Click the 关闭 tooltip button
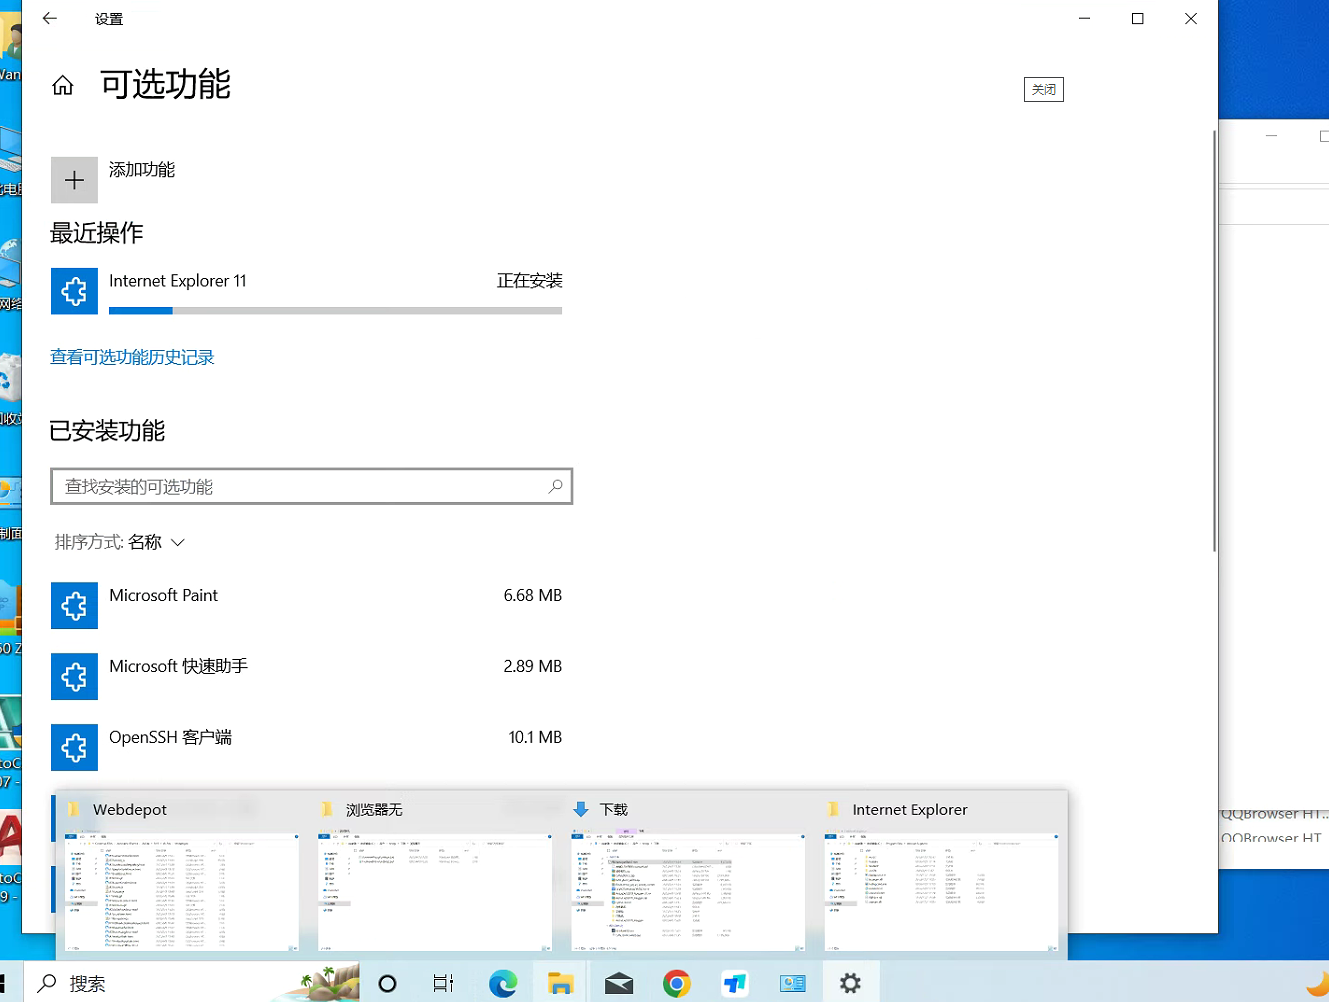This screenshot has width=1329, height=1002. coord(1043,89)
